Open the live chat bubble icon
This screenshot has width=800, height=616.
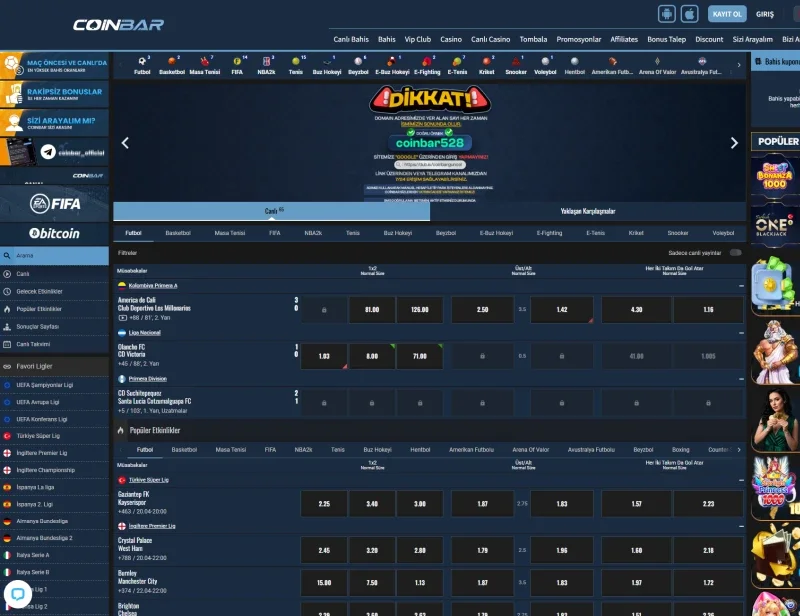point(18,594)
